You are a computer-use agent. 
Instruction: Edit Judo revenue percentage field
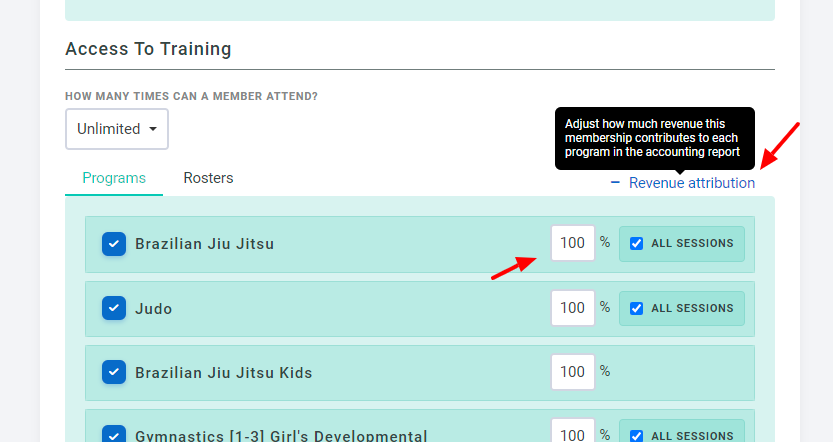tap(573, 308)
